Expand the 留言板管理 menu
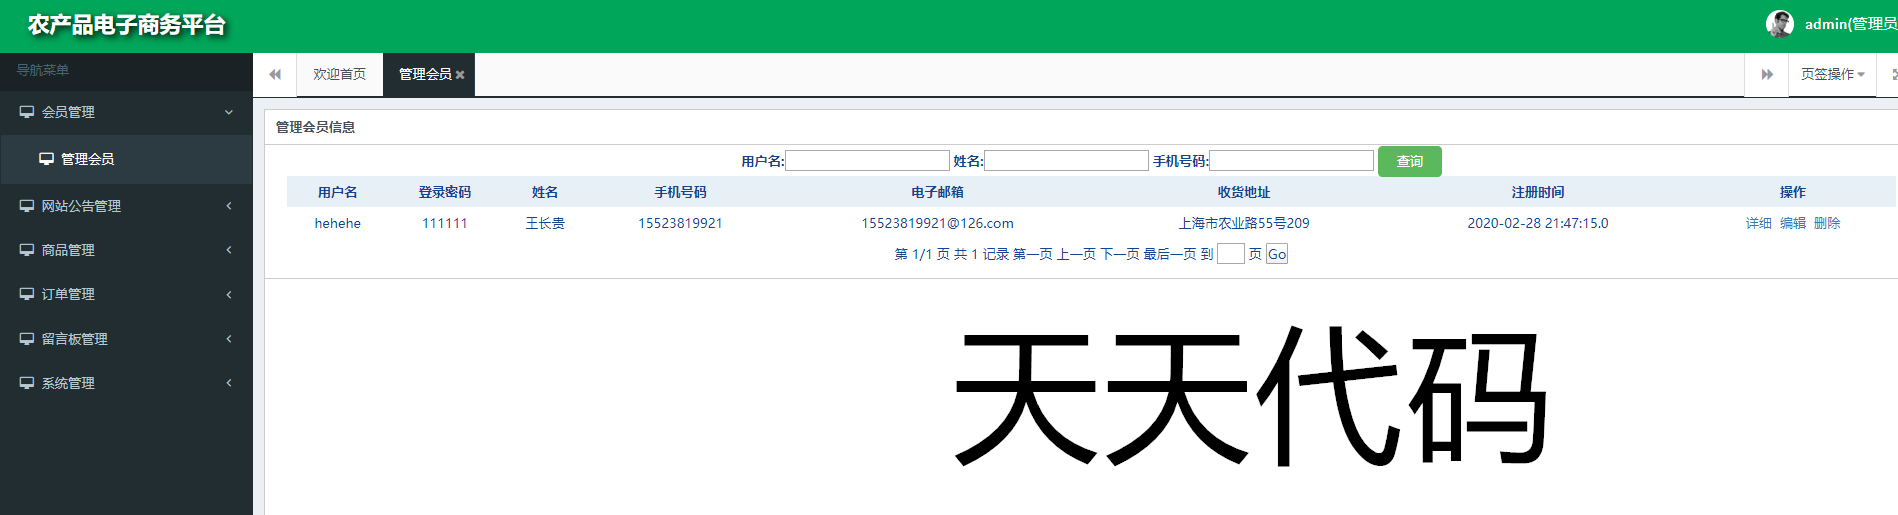 point(228,339)
